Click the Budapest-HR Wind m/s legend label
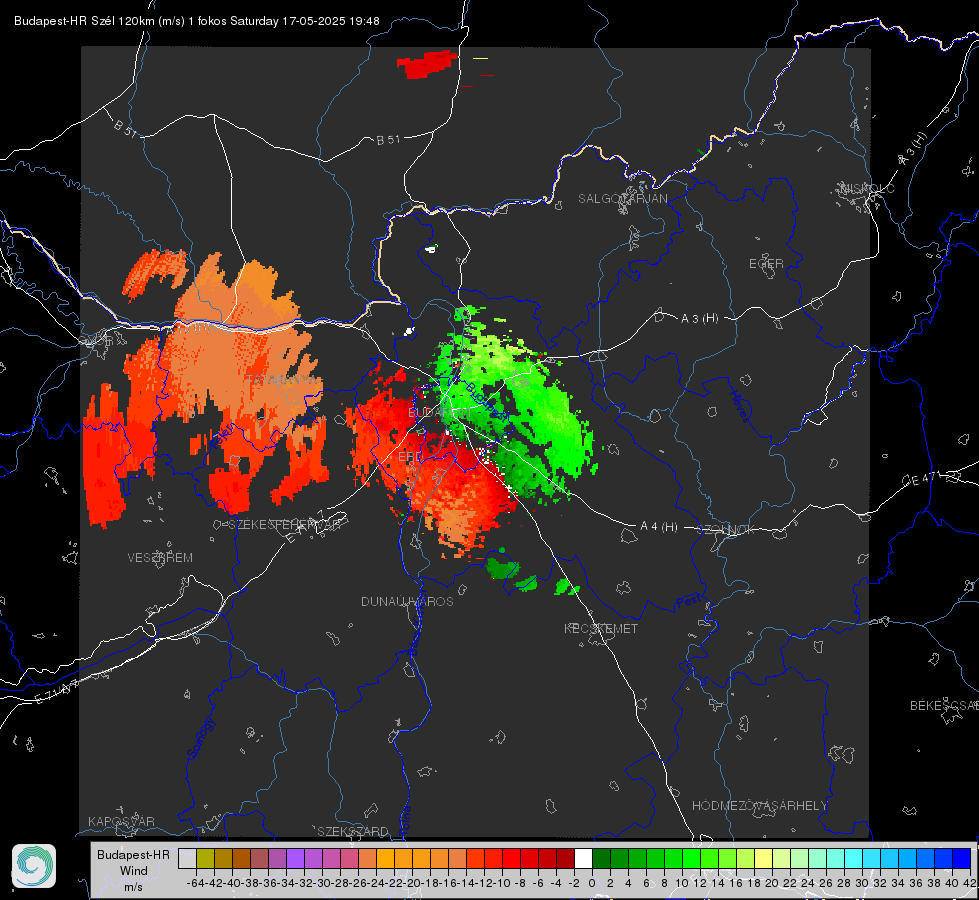Screen dimensions: 979x900 click(x=133, y=871)
